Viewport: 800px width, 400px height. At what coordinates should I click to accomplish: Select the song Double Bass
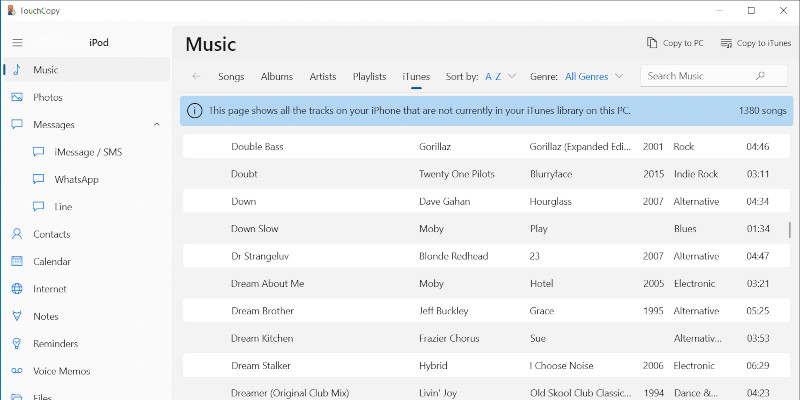click(x=257, y=146)
